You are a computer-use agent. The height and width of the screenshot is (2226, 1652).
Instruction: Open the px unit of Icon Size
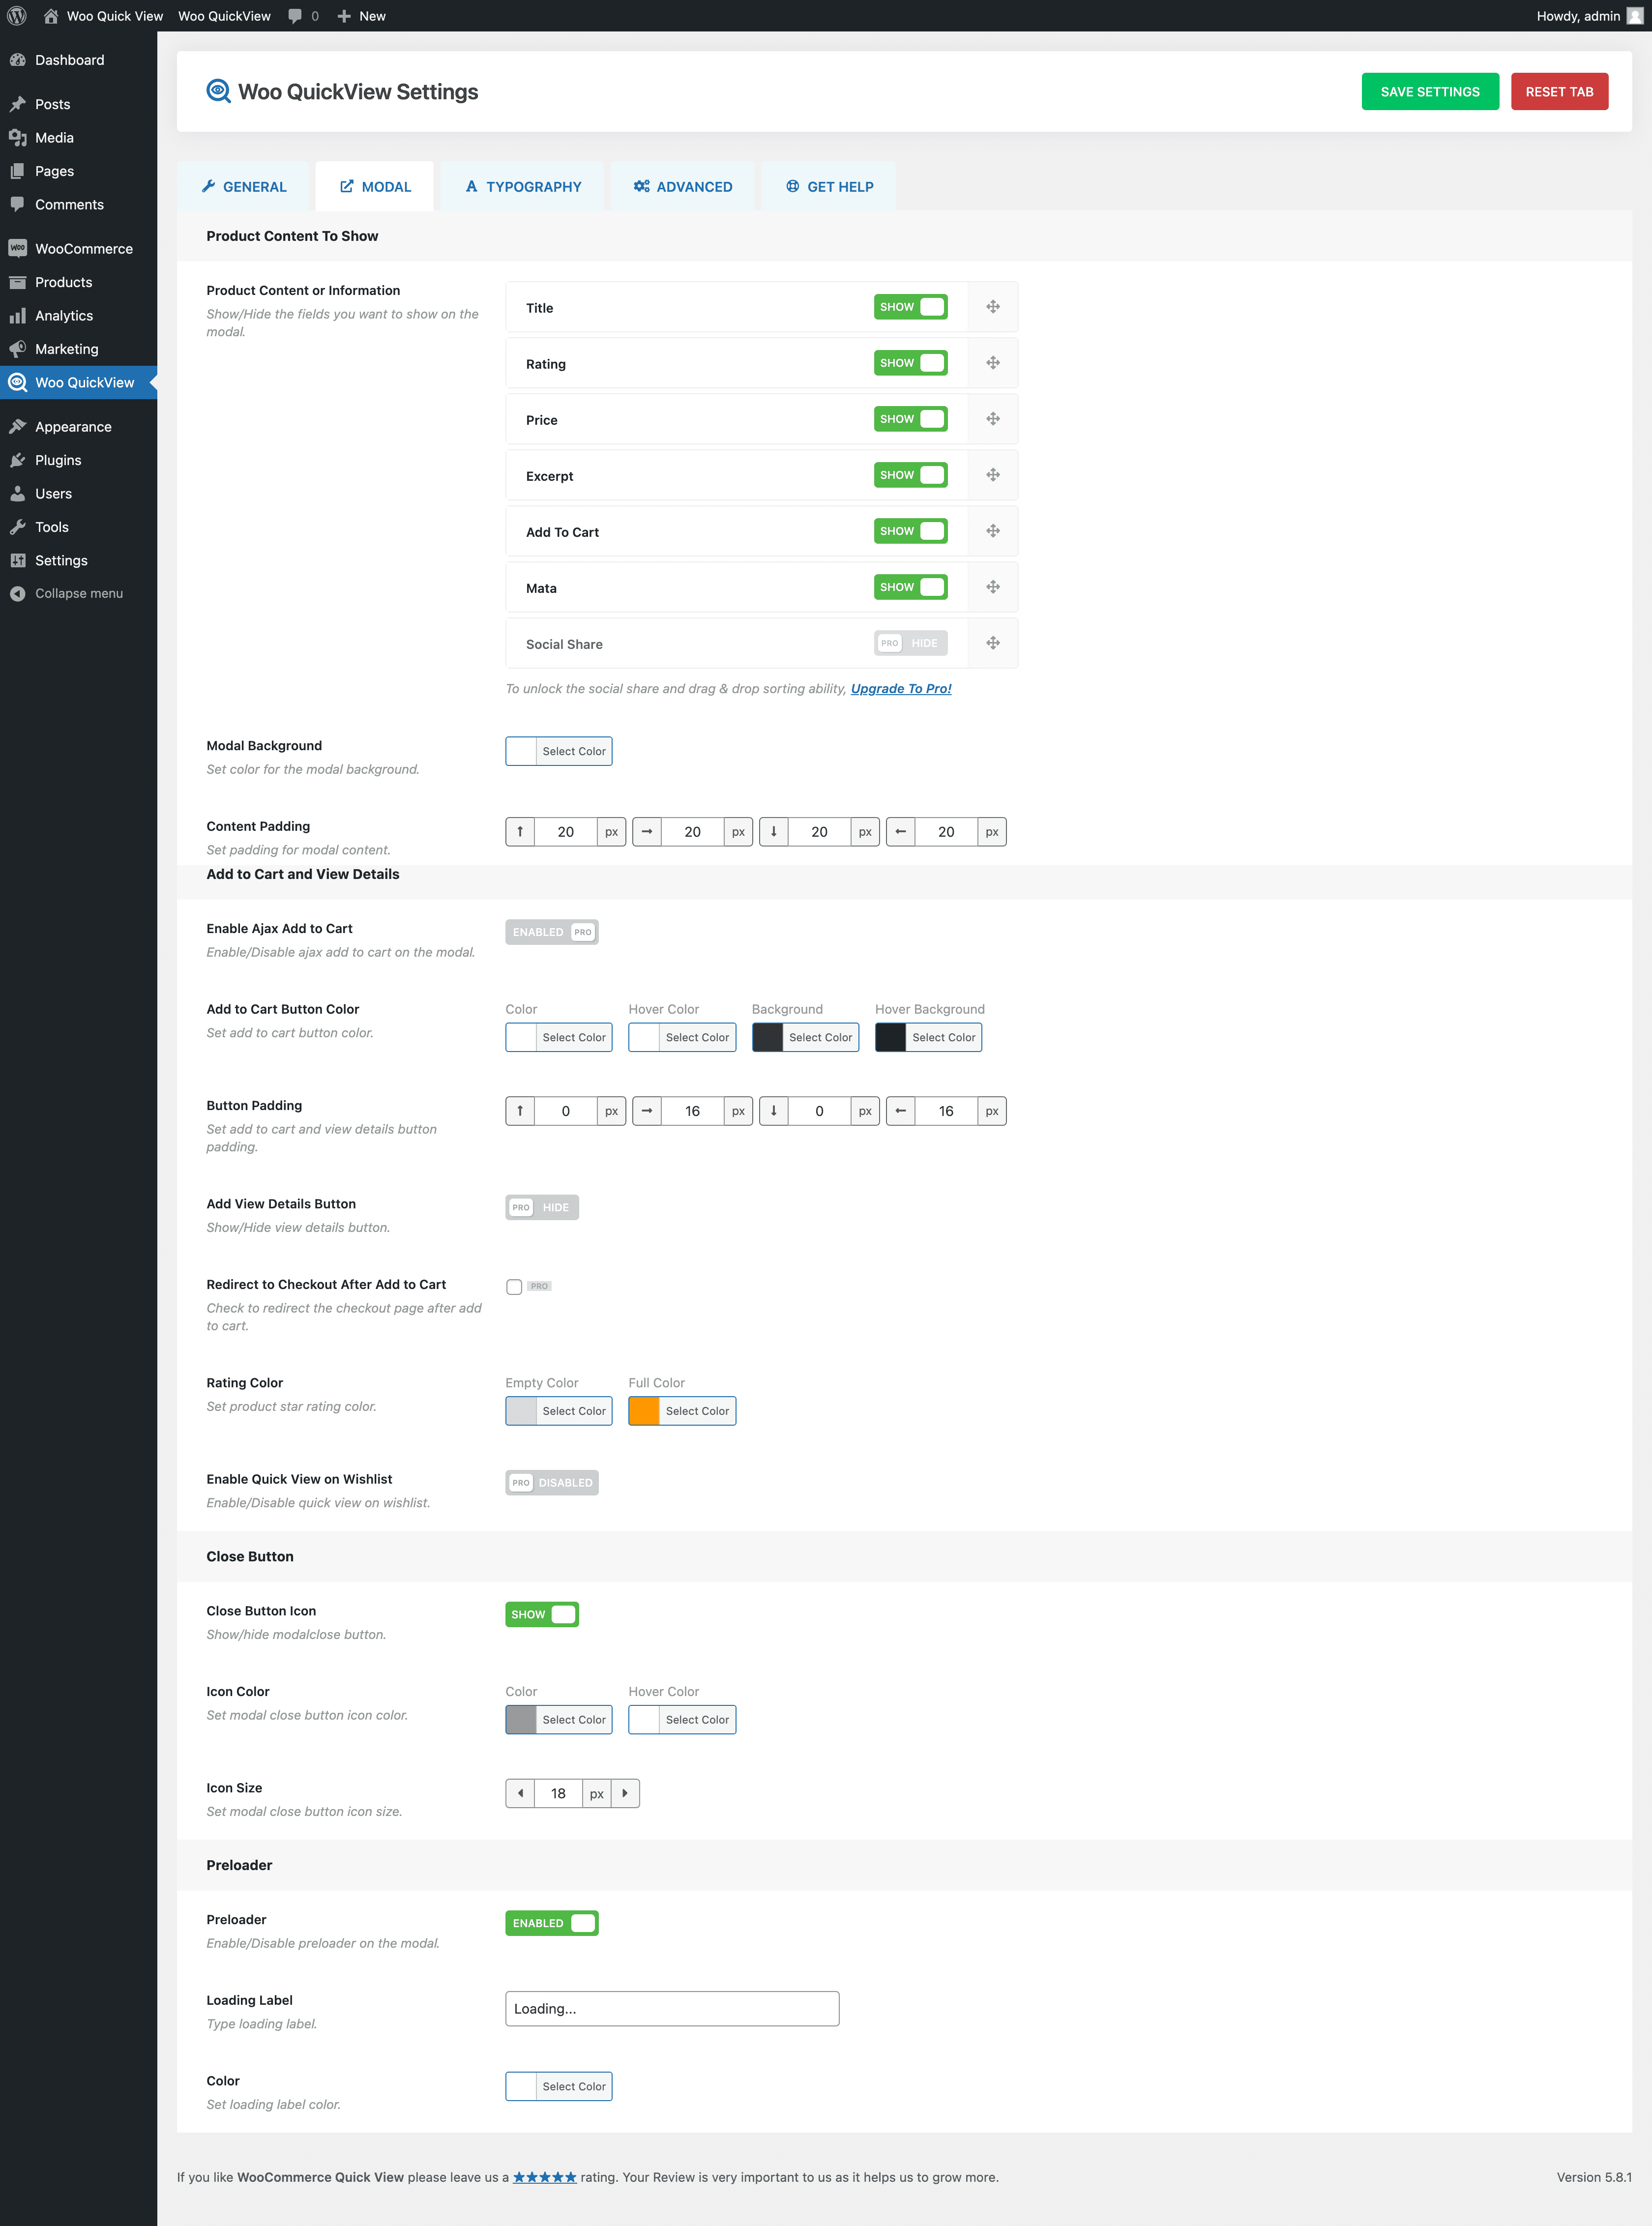[597, 1793]
